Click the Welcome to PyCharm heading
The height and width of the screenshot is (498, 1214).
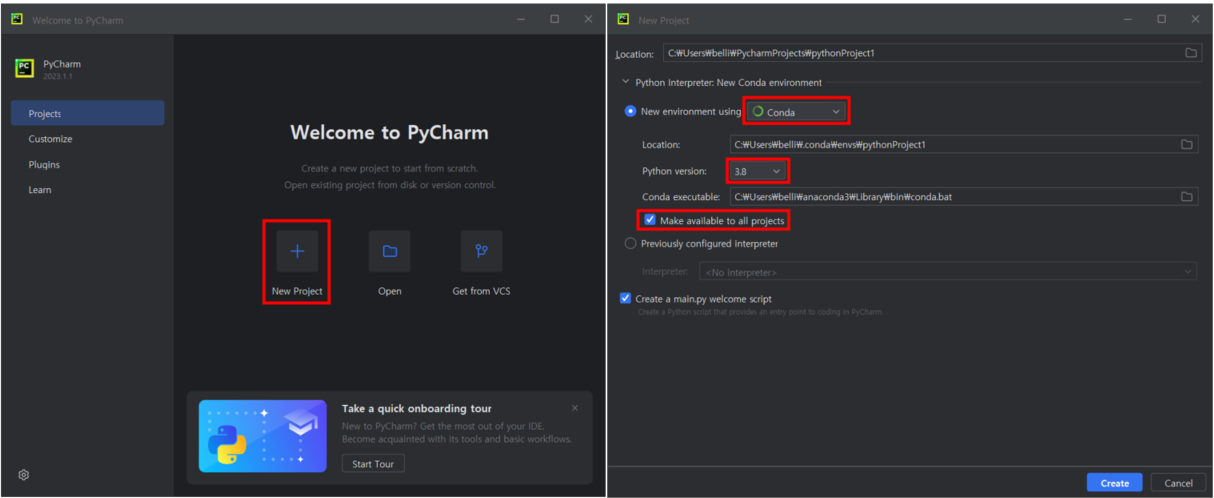(x=389, y=133)
